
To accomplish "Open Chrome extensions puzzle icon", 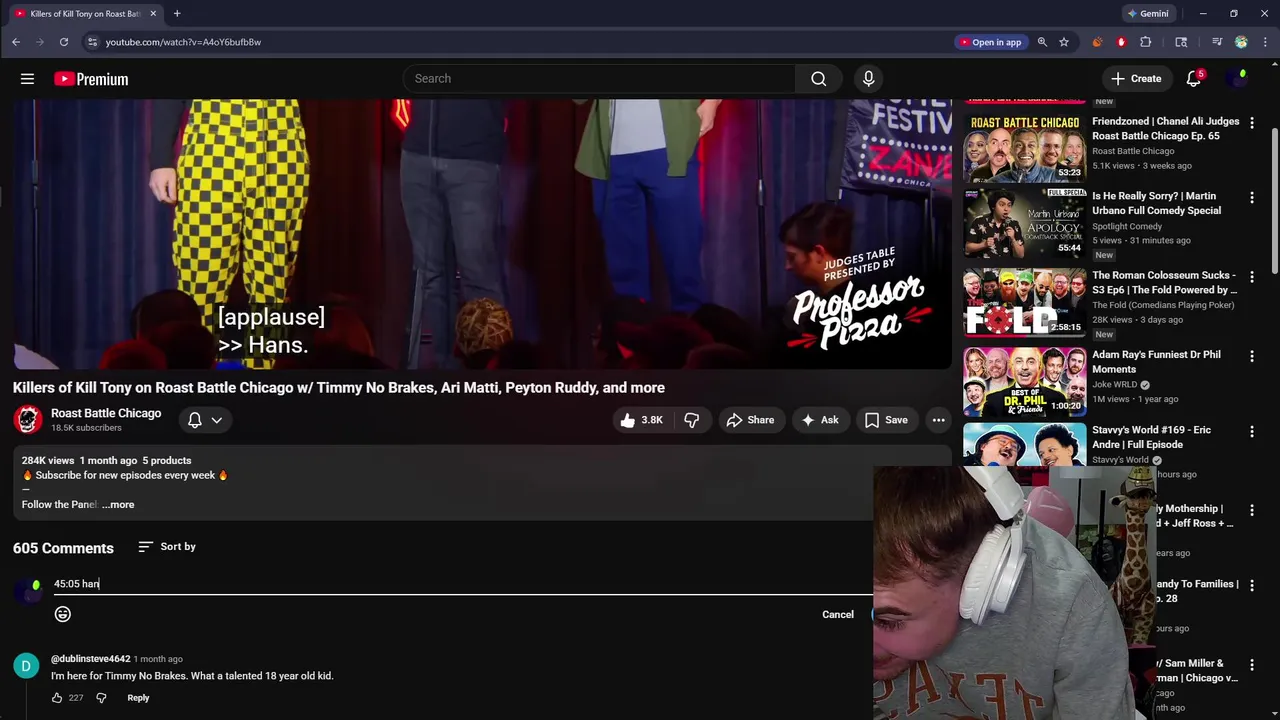I will (x=1146, y=42).
